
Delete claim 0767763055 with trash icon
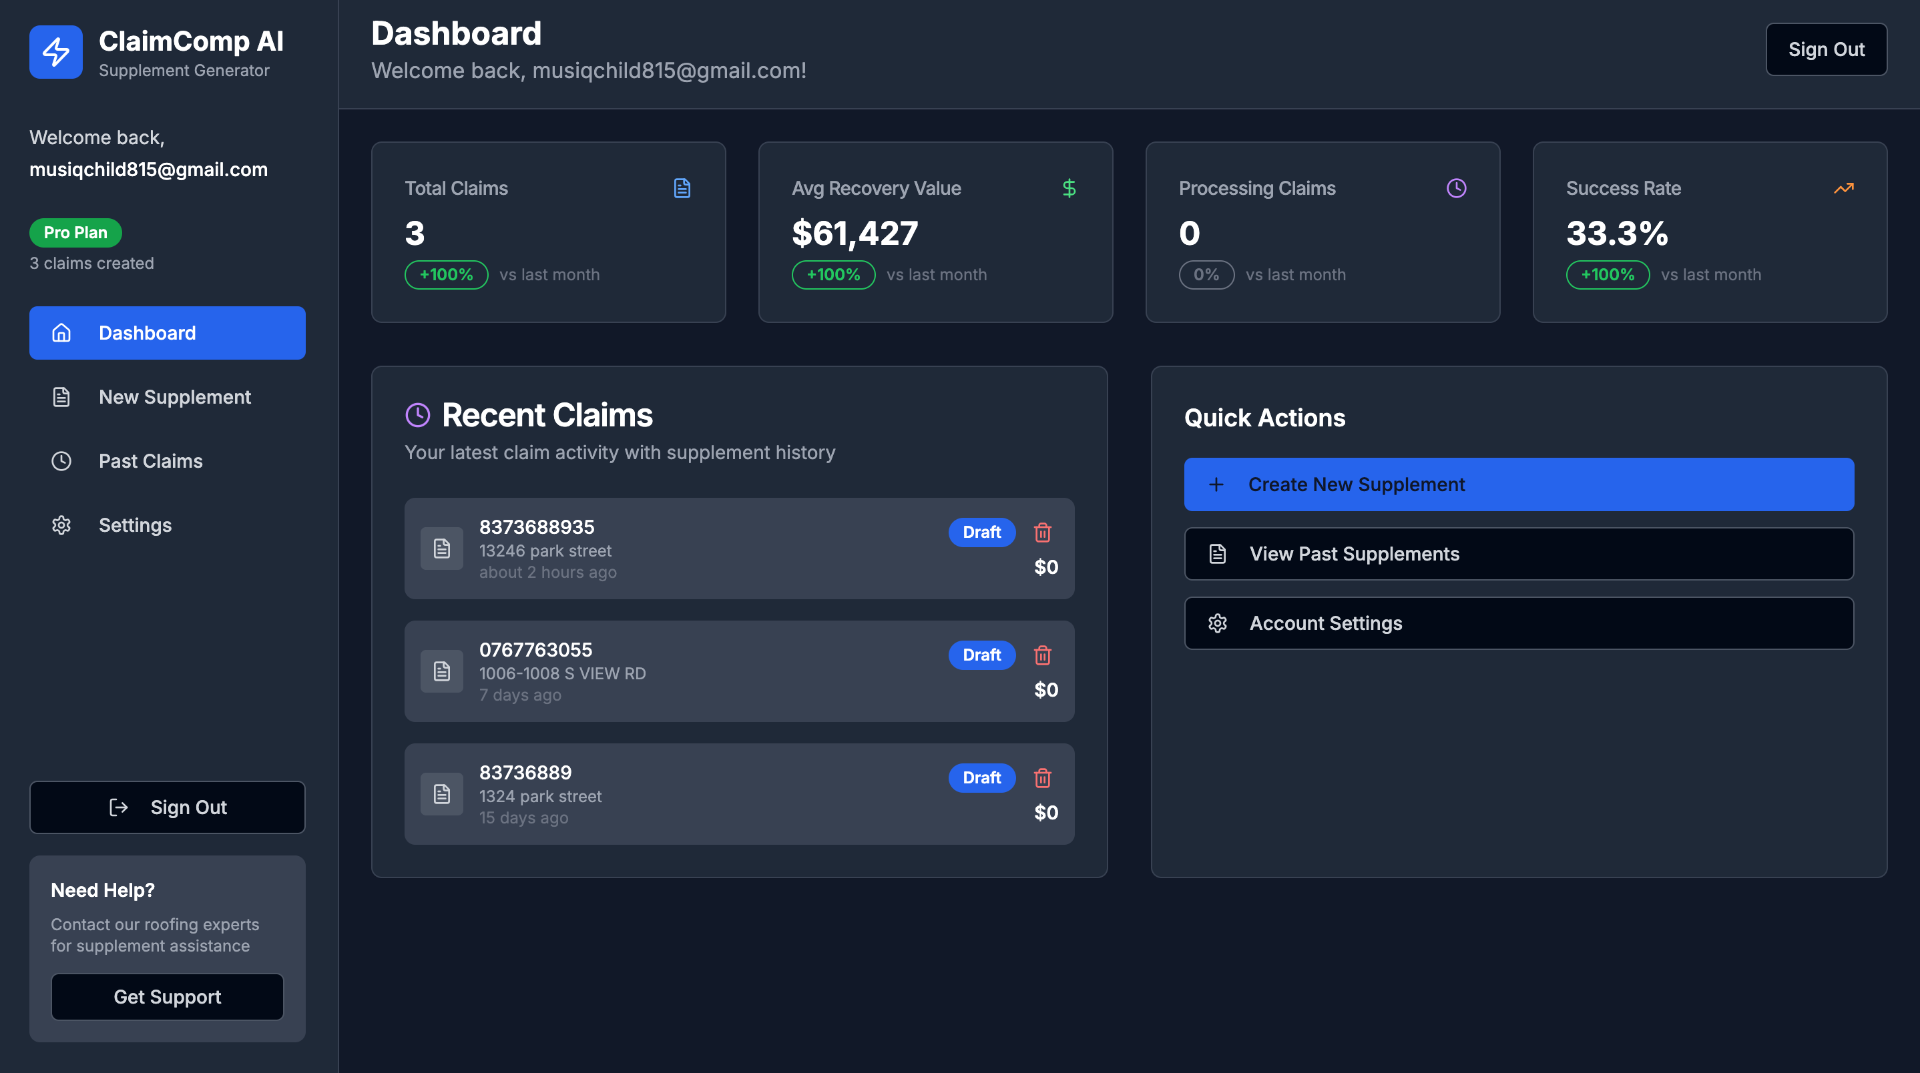pyautogui.click(x=1042, y=655)
